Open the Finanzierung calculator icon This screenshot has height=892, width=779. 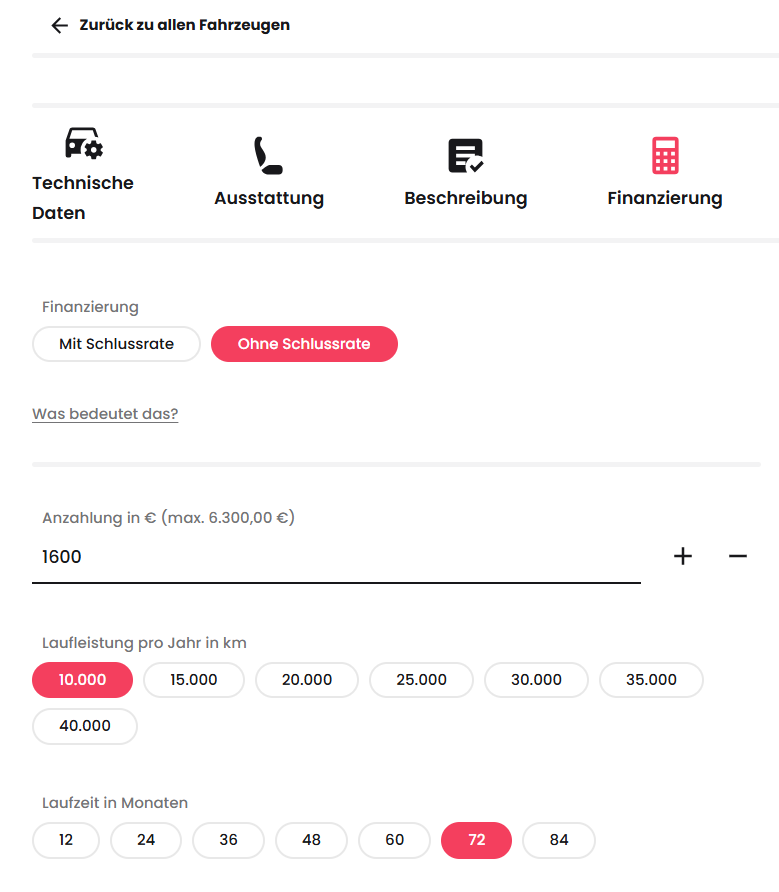[x=665, y=156]
